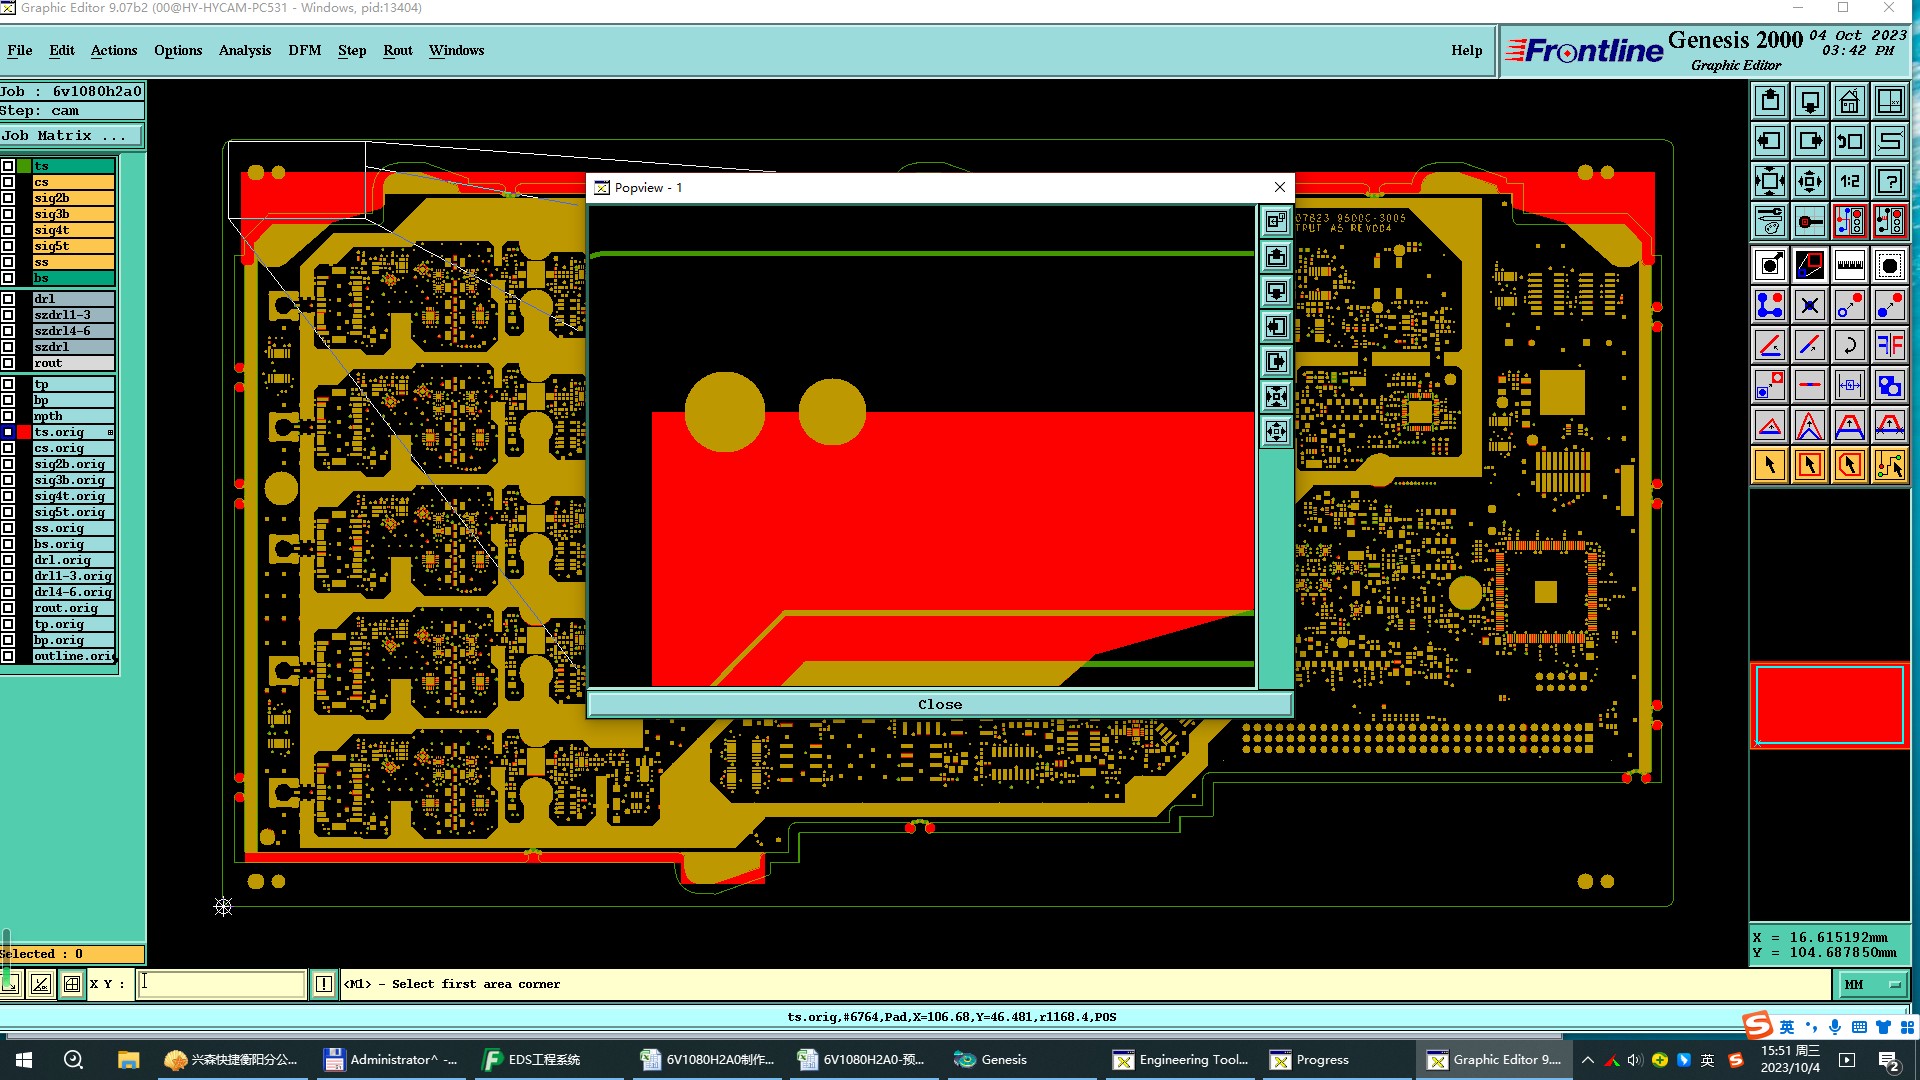Click the zoom out shrink icon
Image resolution: width=1920 pixels, height=1080 pixels.
[x=1810, y=181]
